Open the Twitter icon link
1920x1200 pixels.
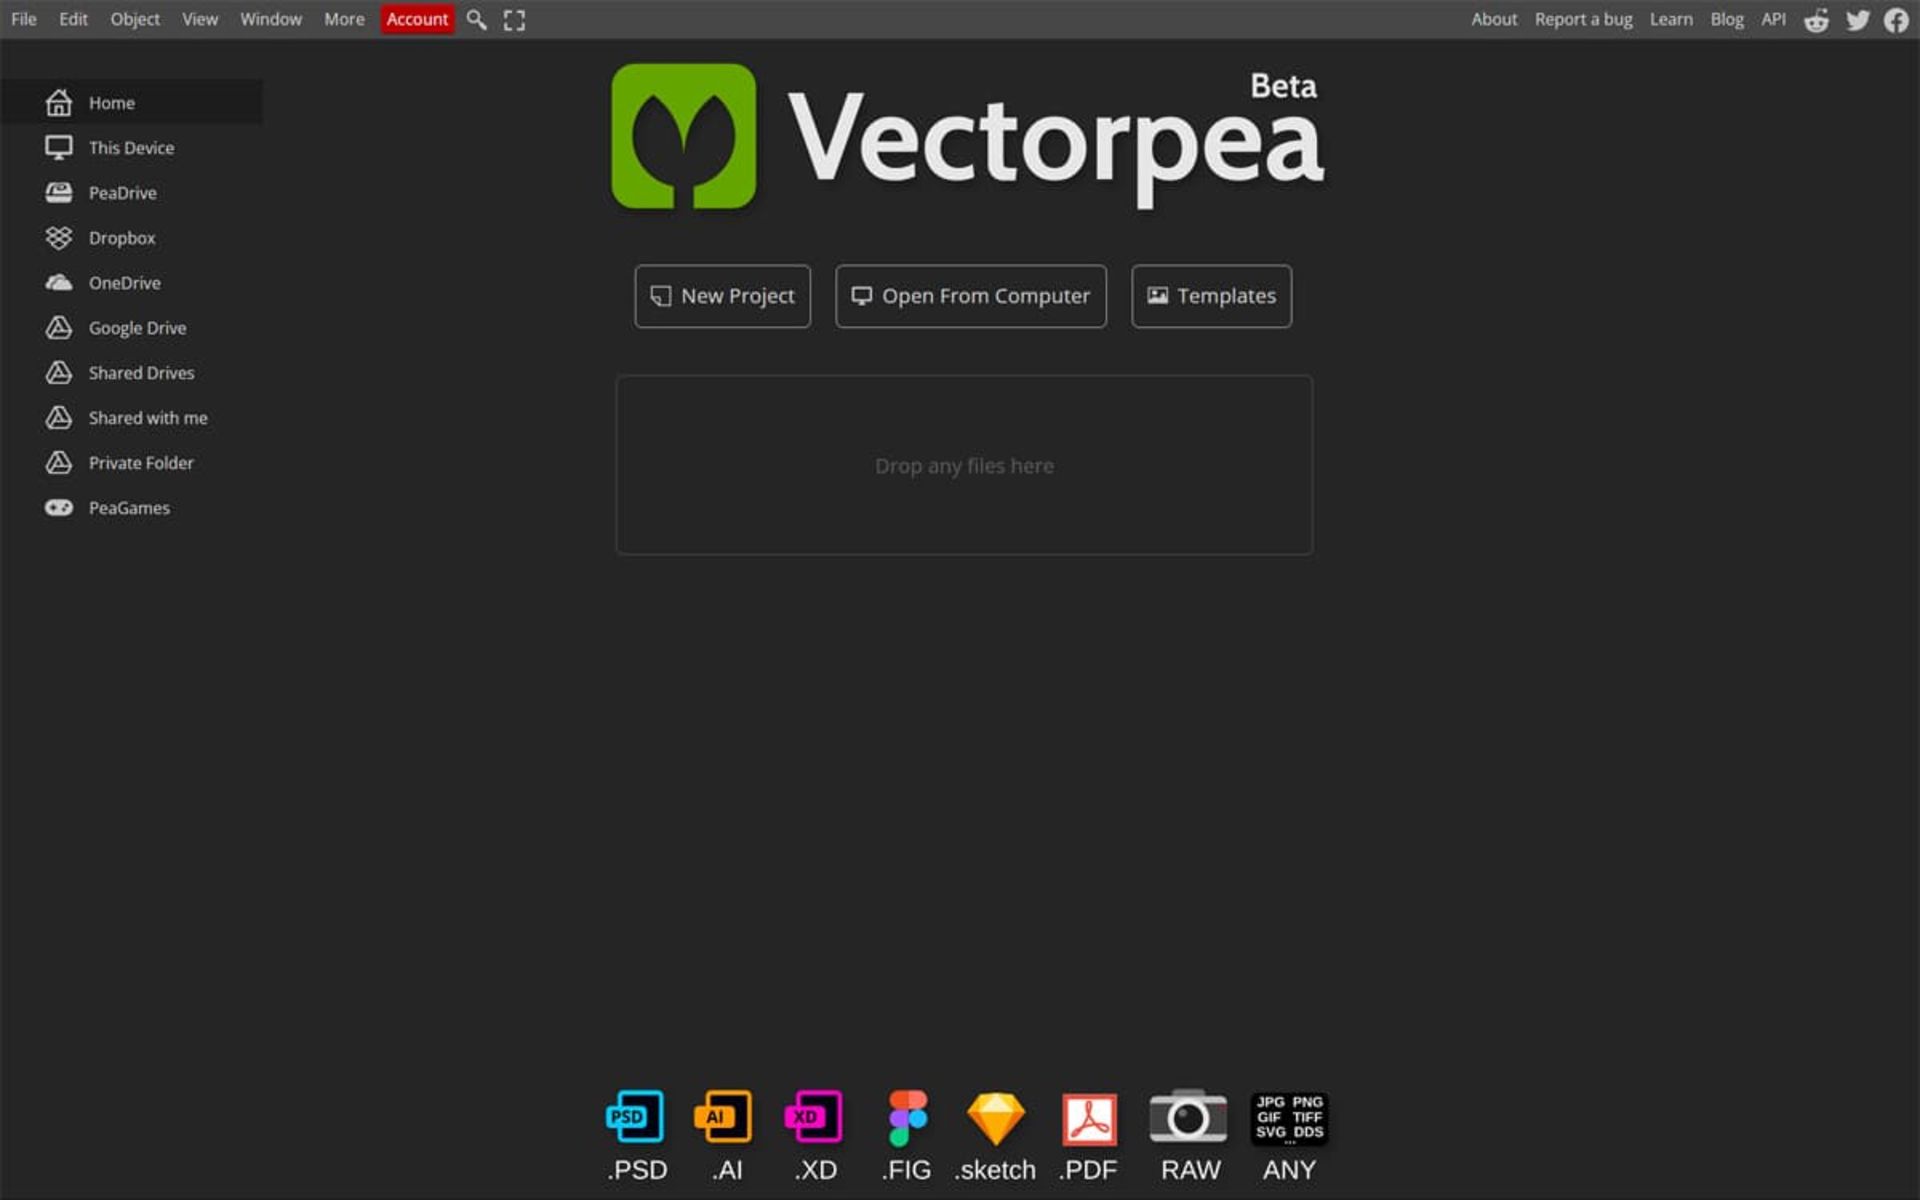point(1858,20)
